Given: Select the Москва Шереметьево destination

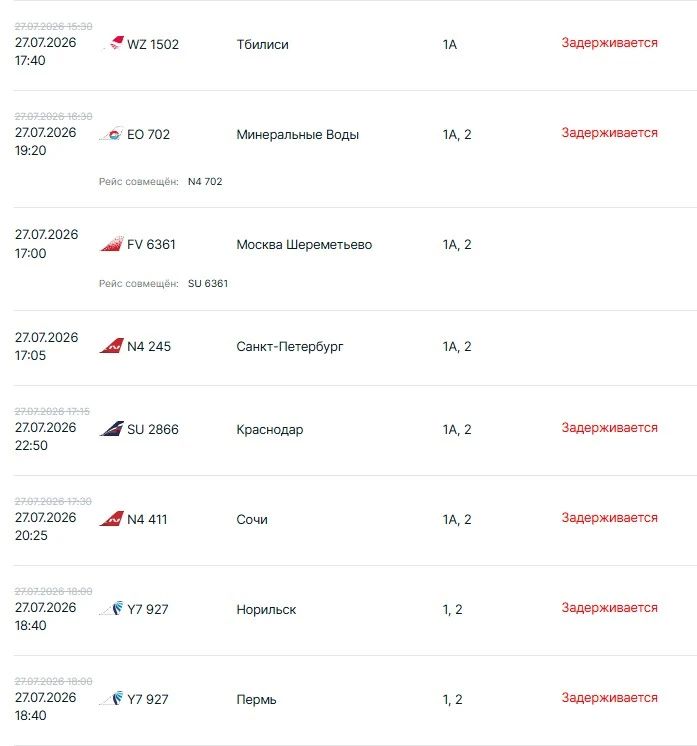Looking at the screenshot, I should [304, 245].
